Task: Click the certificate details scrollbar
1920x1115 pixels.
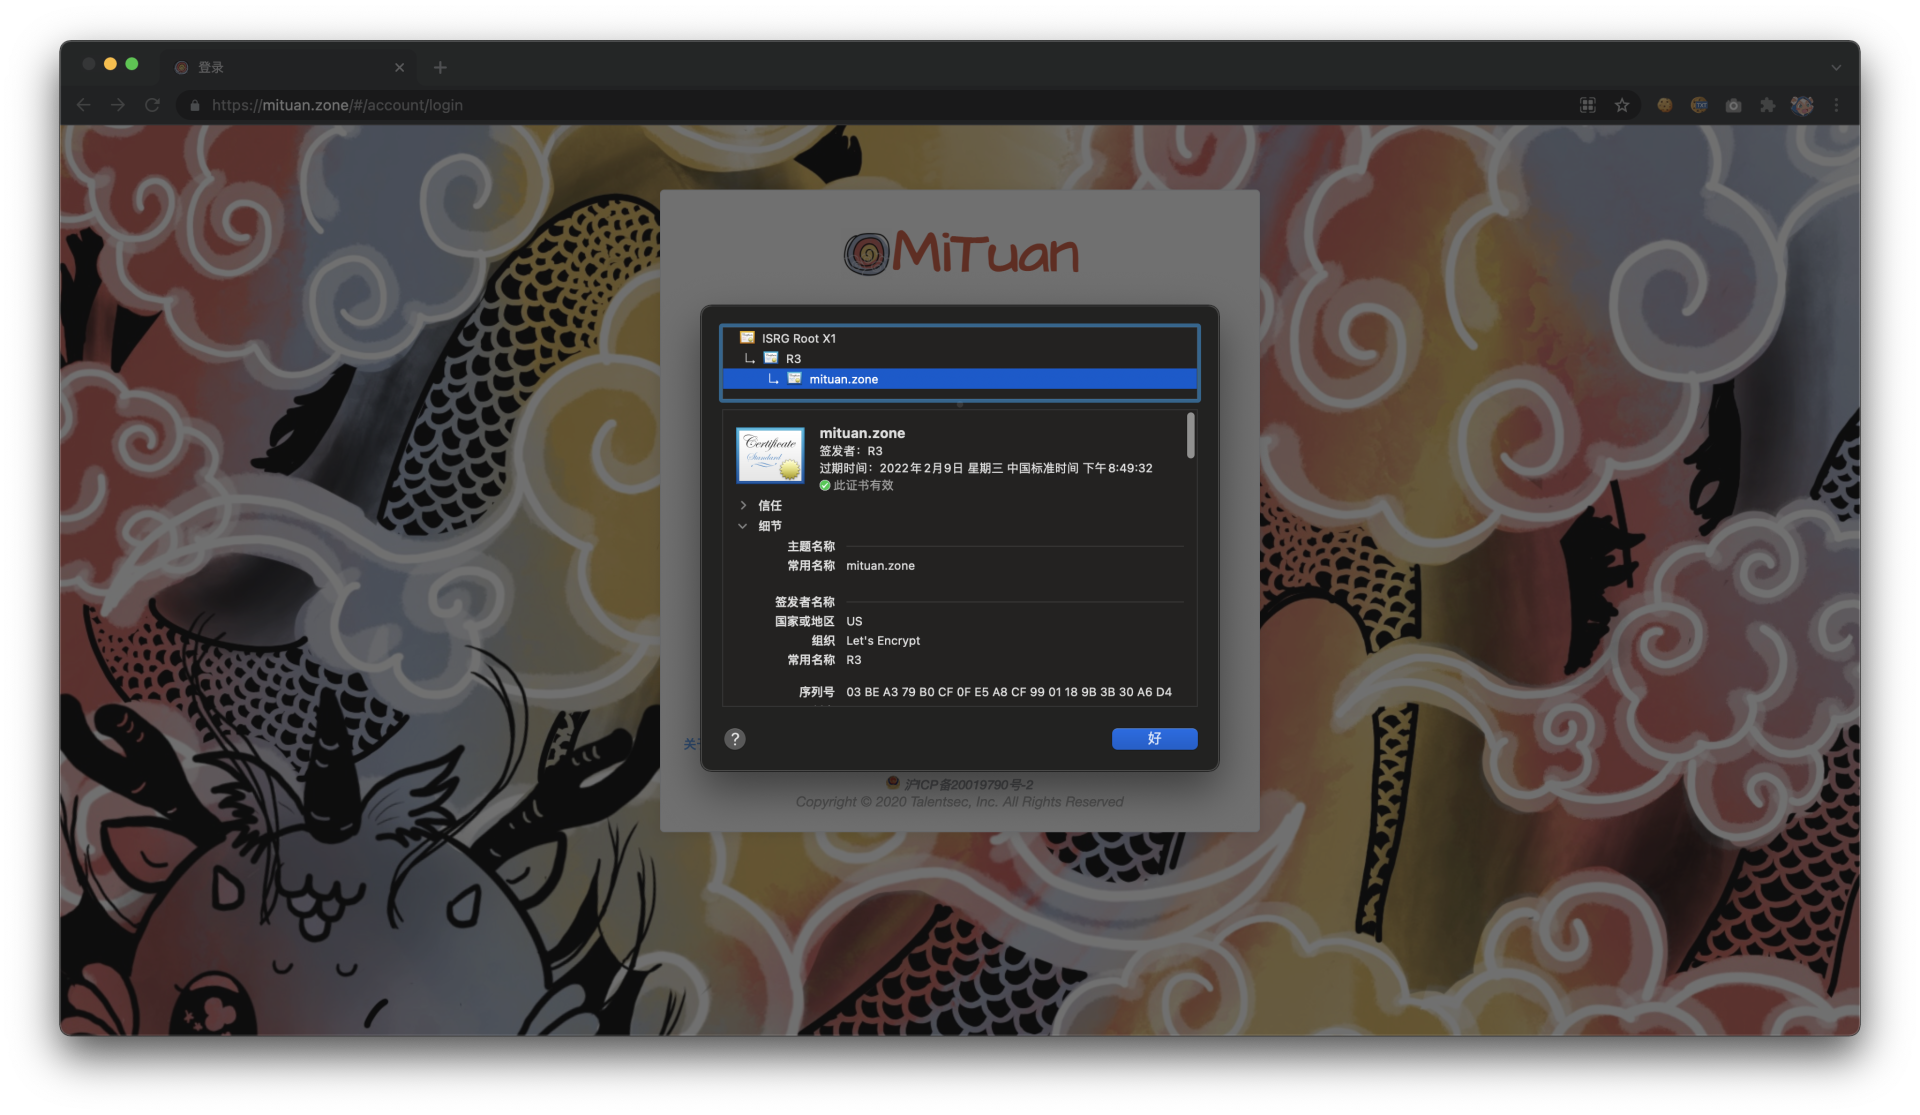Action: pos(1190,437)
